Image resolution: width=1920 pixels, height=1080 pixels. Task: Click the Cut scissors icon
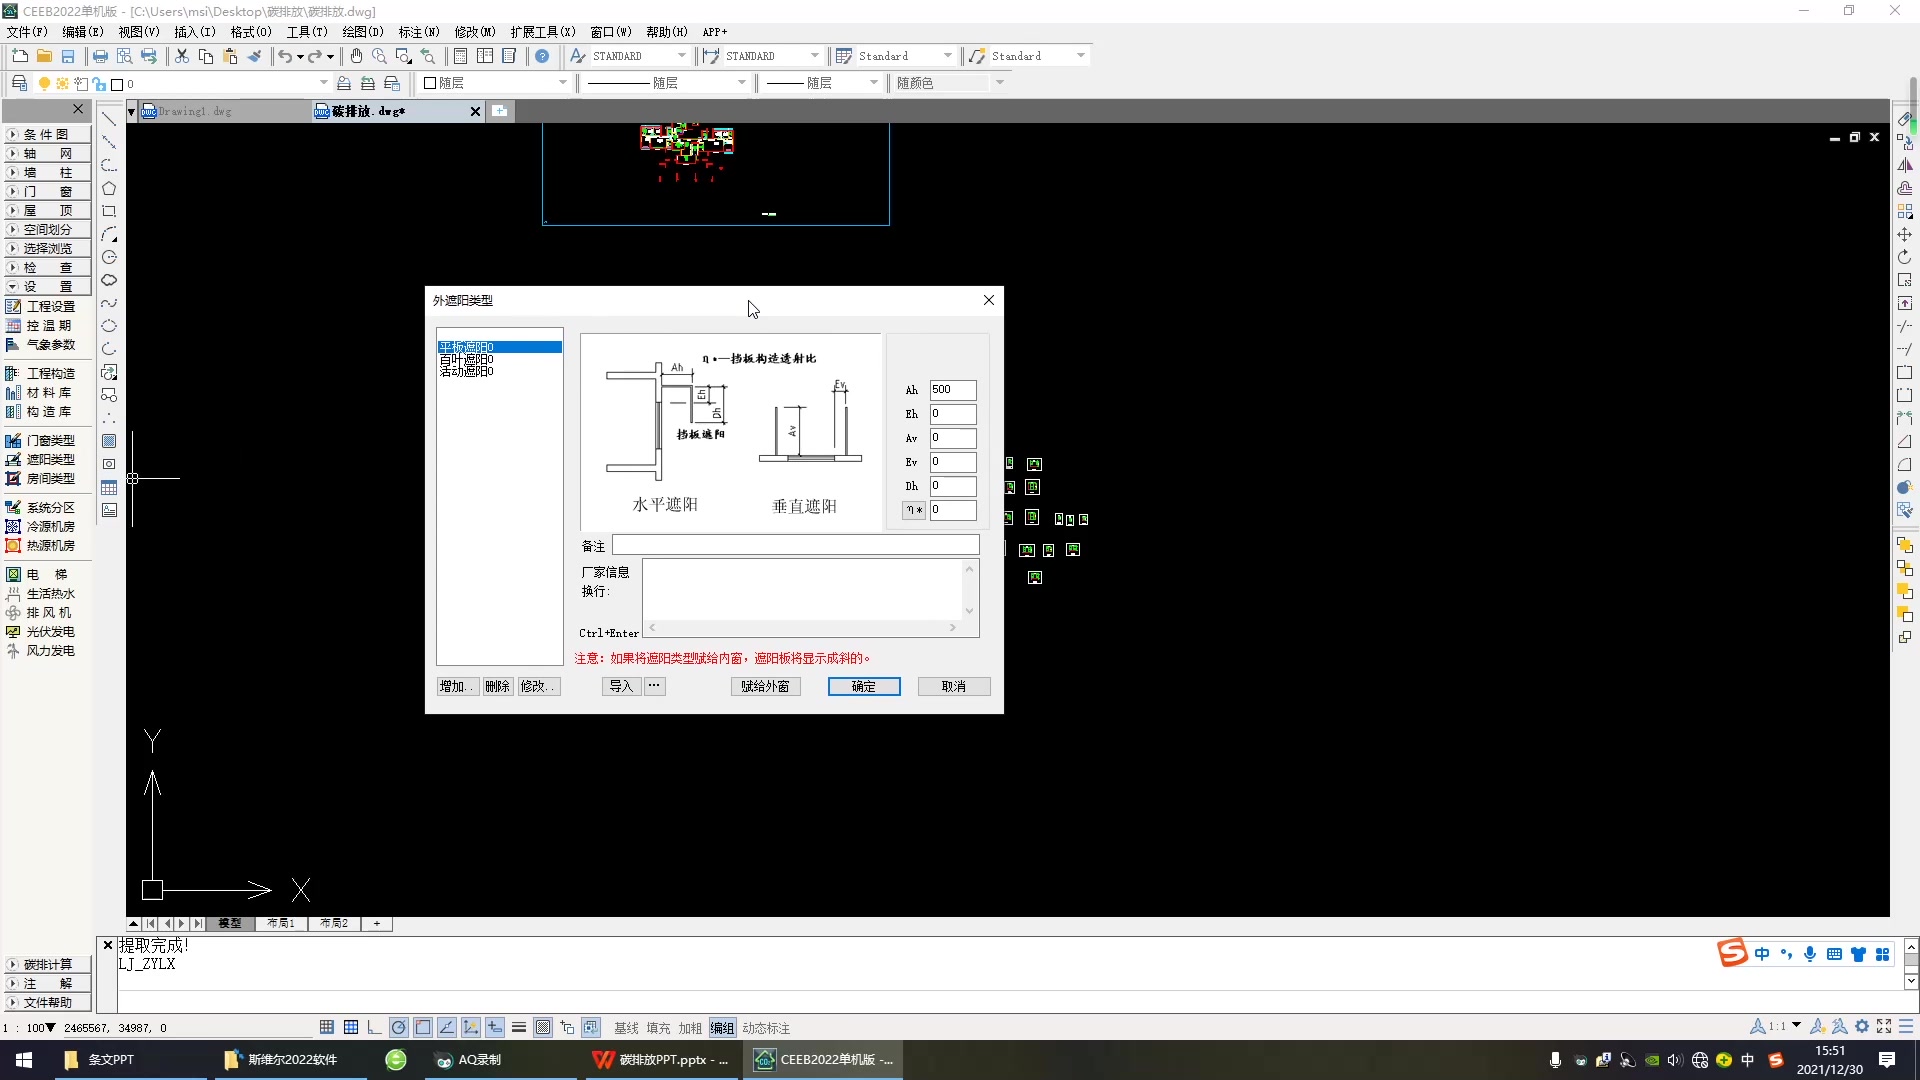(181, 57)
